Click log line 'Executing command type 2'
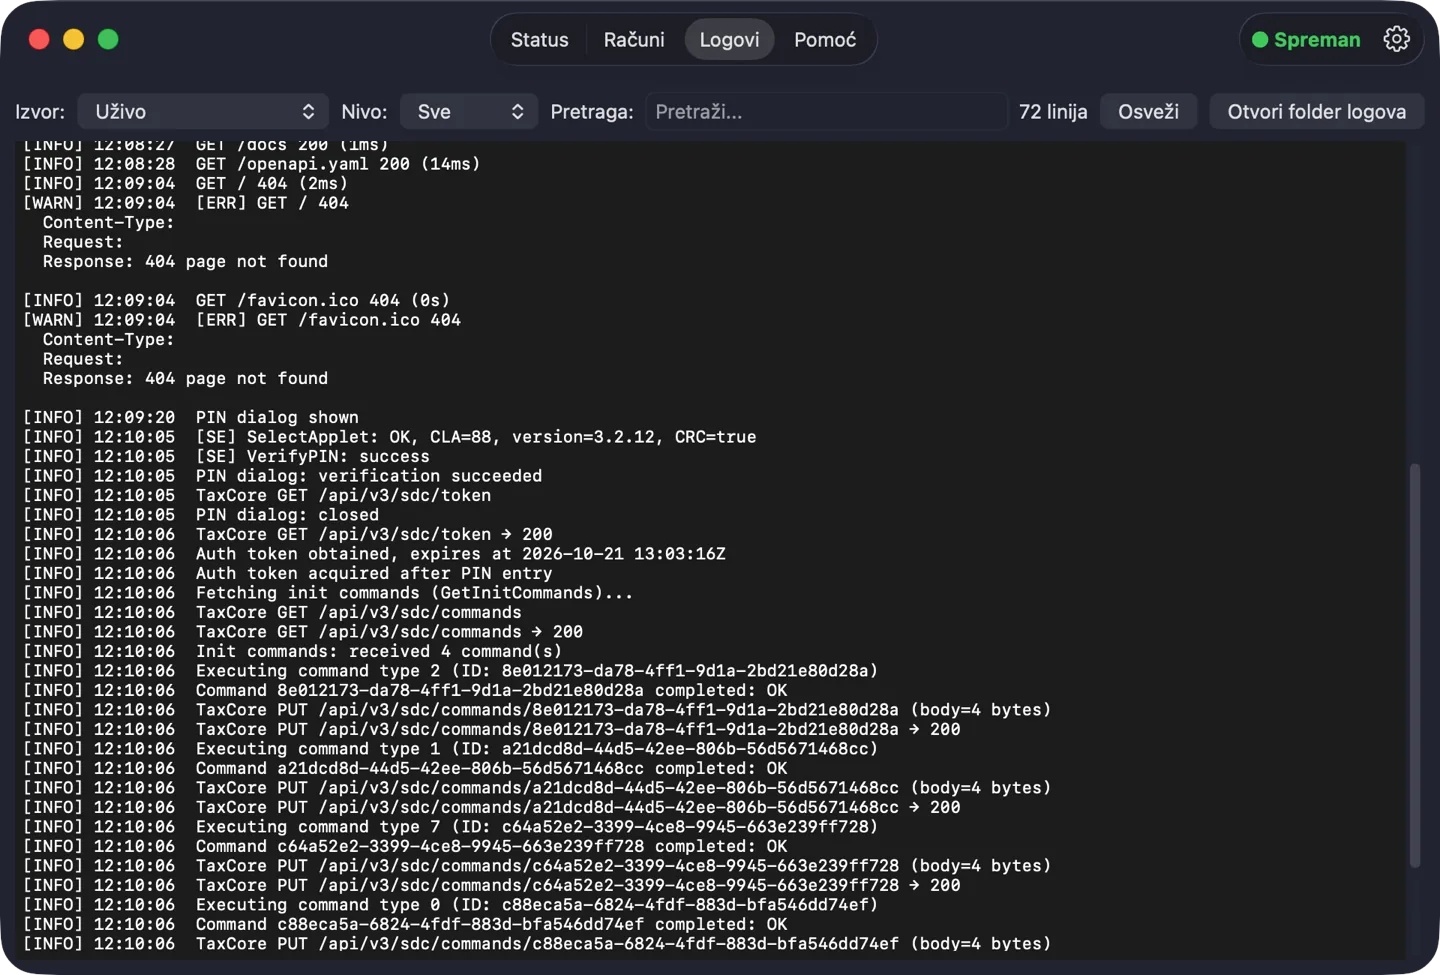Image resolution: width=1440 pixels, height=975 pixels. [450, 671]
